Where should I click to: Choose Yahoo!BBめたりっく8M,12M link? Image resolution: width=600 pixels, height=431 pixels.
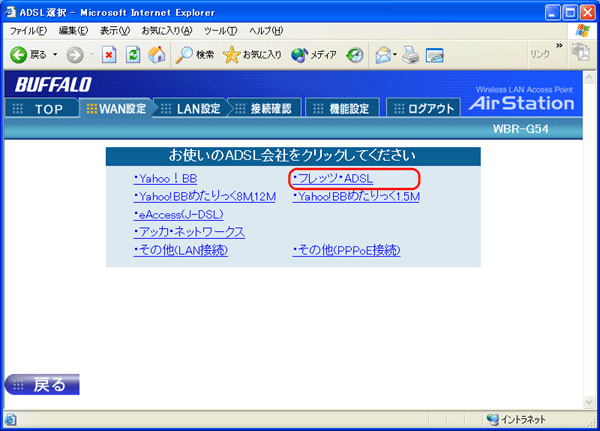pyautogui.click(x=205, y=197)
